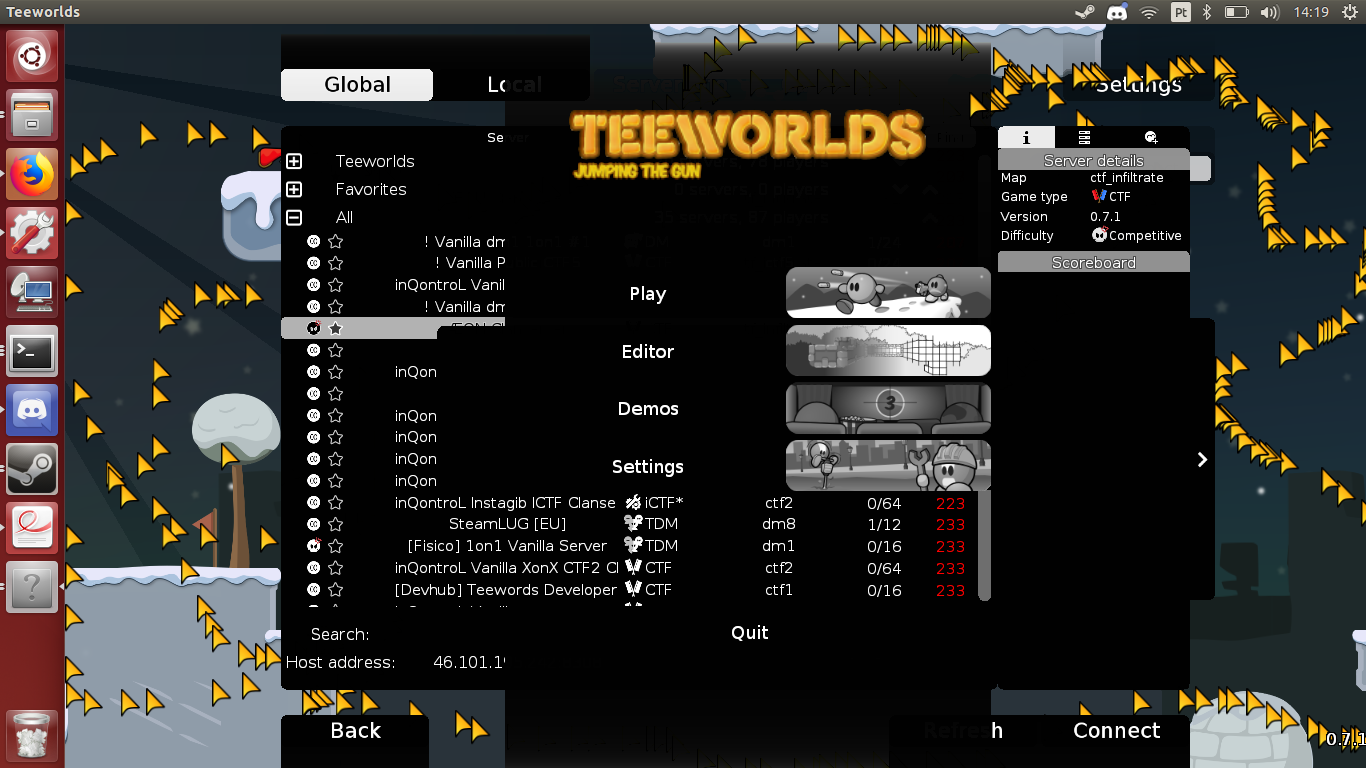Click the skull level icon of the highlighted server row

click(x=313, y=328)
